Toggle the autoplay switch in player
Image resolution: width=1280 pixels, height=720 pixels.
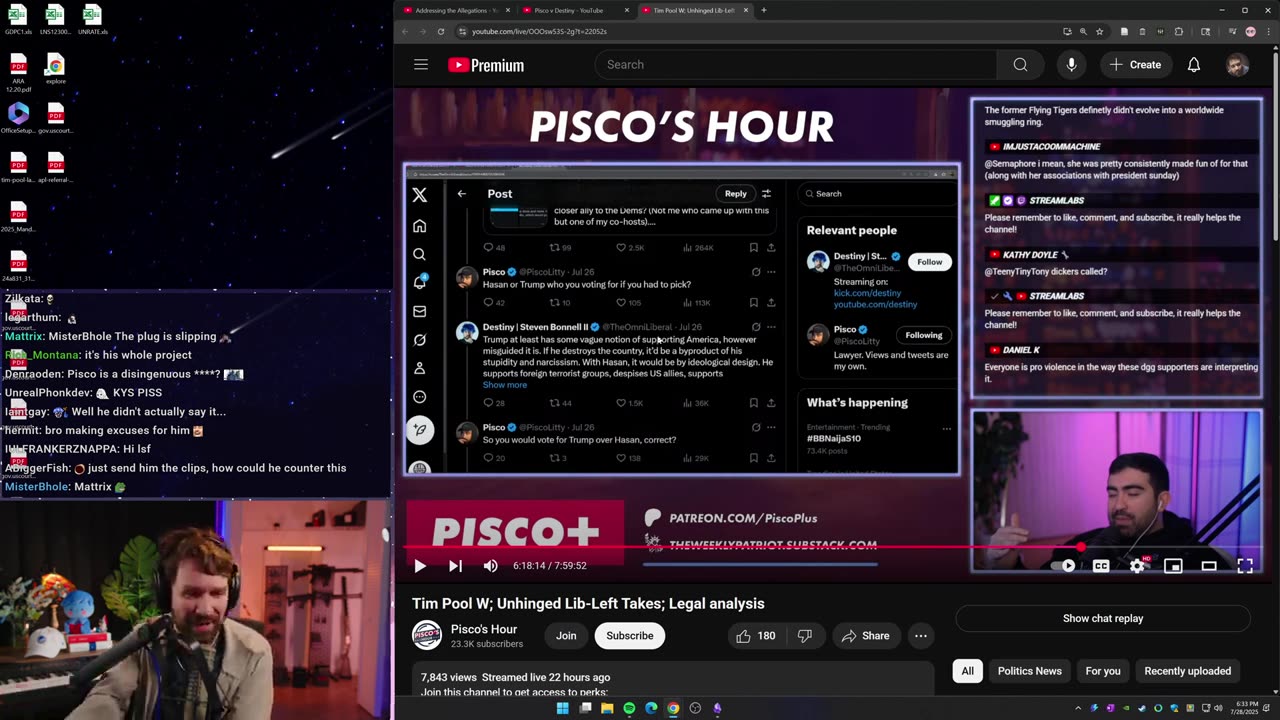1064,566
